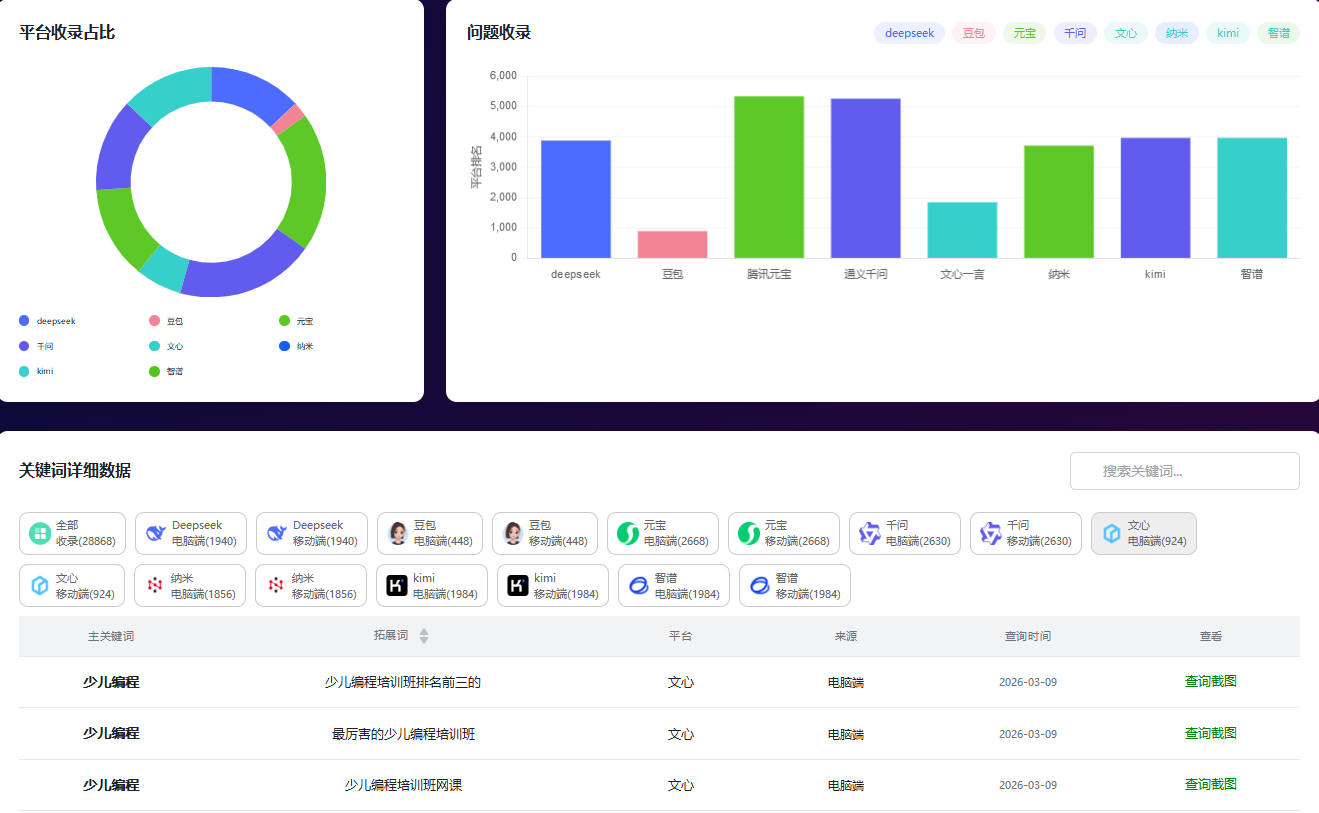This screenshot has width=1319, height=813.
Task: Click the 元宝 电脑端 green logo
Action: pos(628,533)
